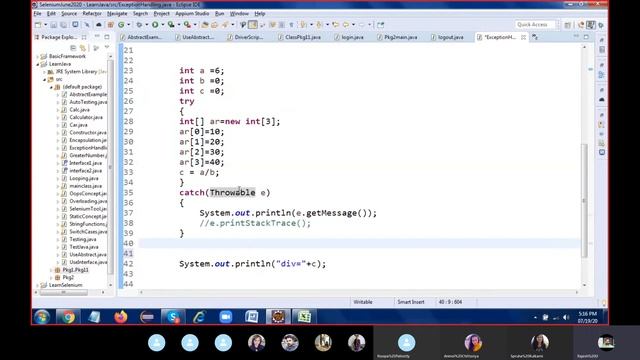Viewport: 640px width, 360px height.
Task: Click the Smart Insert status bar entry
Action: coord(411,302)
